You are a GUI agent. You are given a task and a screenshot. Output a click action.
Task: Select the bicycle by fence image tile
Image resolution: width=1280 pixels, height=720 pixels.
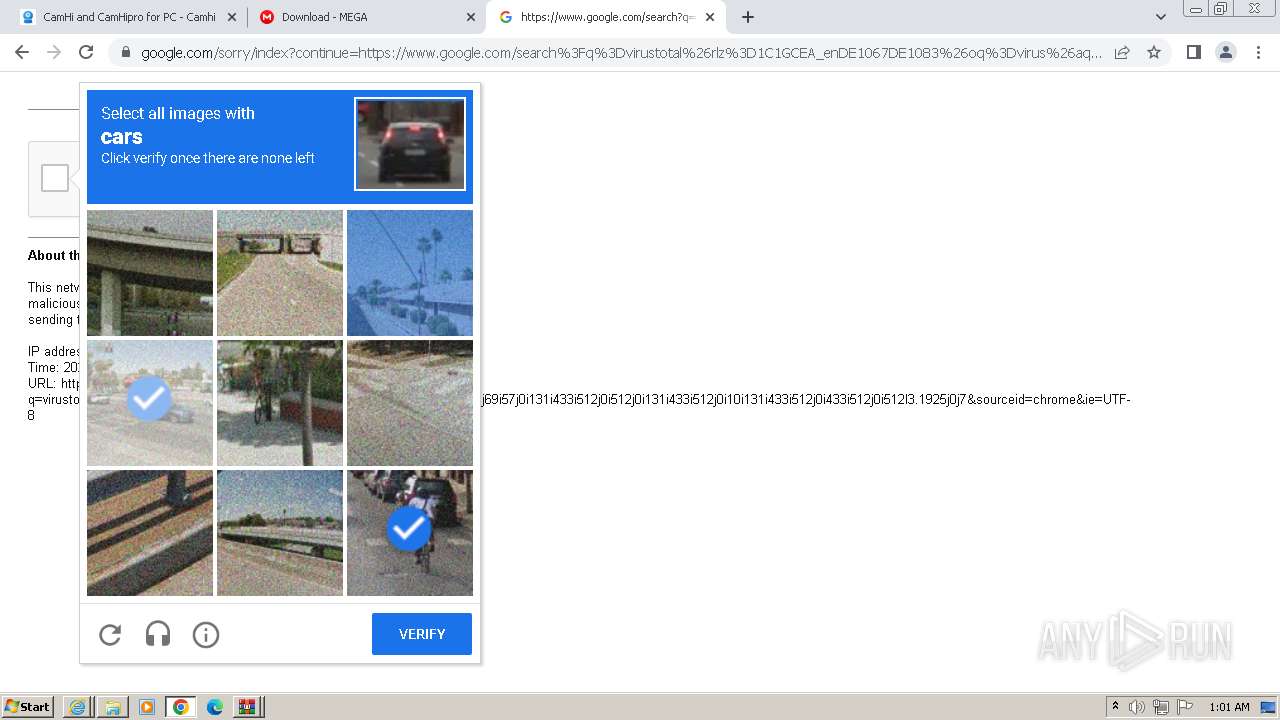[280, 403]
